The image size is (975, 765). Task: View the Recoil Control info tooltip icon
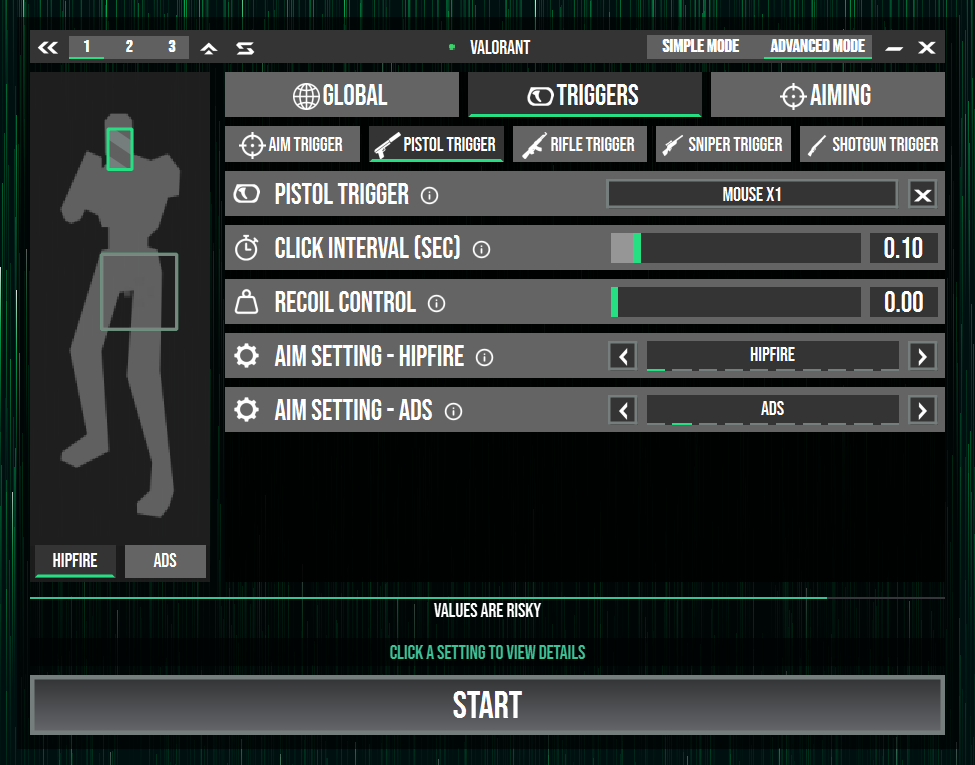coord(436,303)
